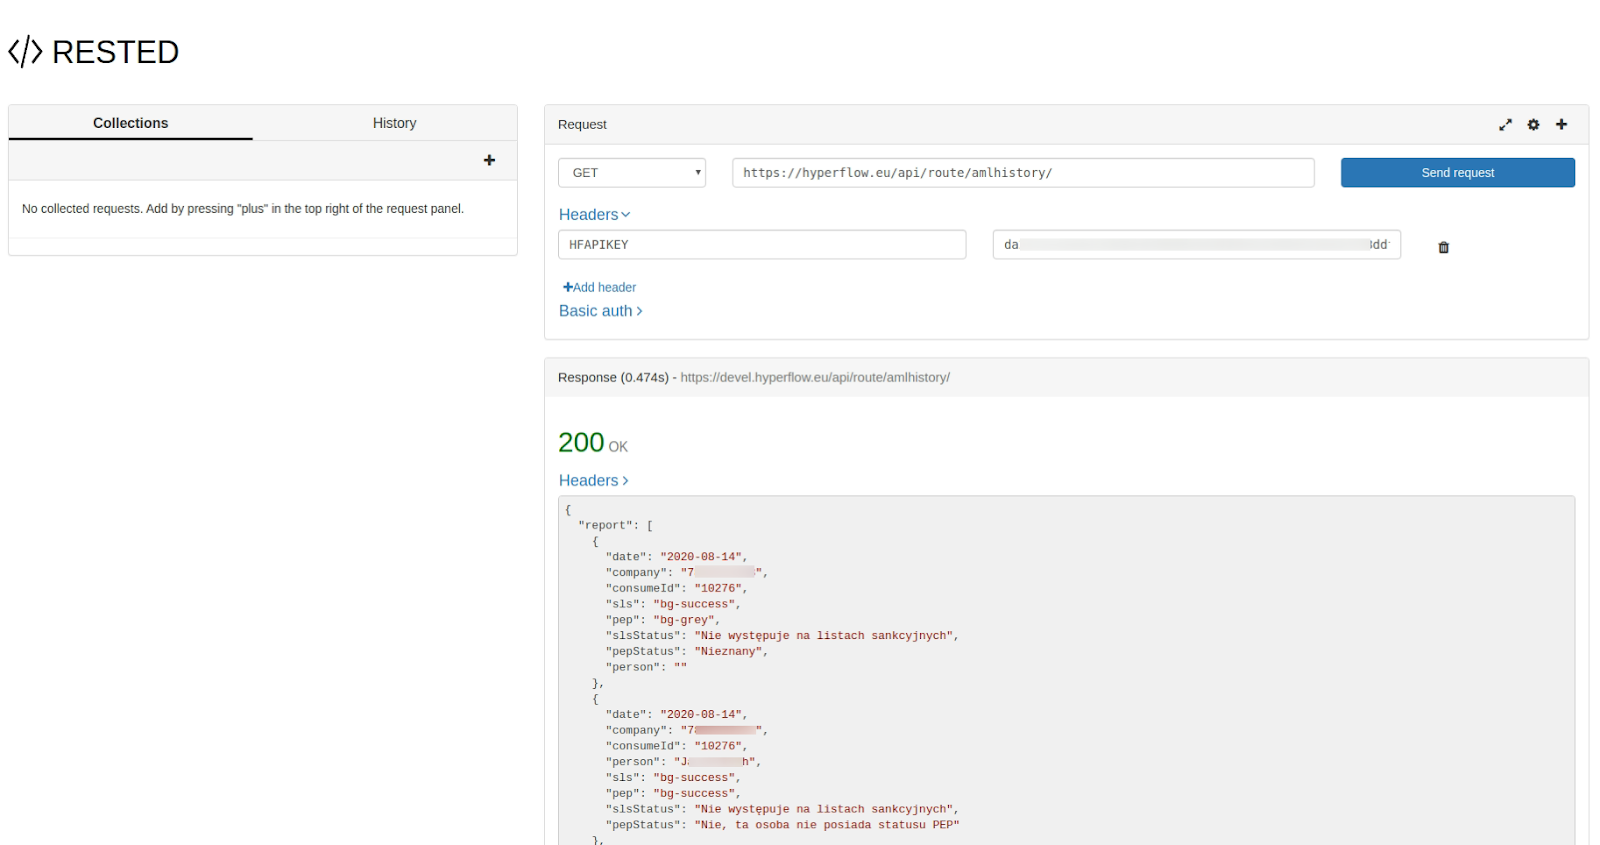Click the 200 OK status text
This screenshot has width=1600, height=845.
pyautogui.click(x=593, y=442)
